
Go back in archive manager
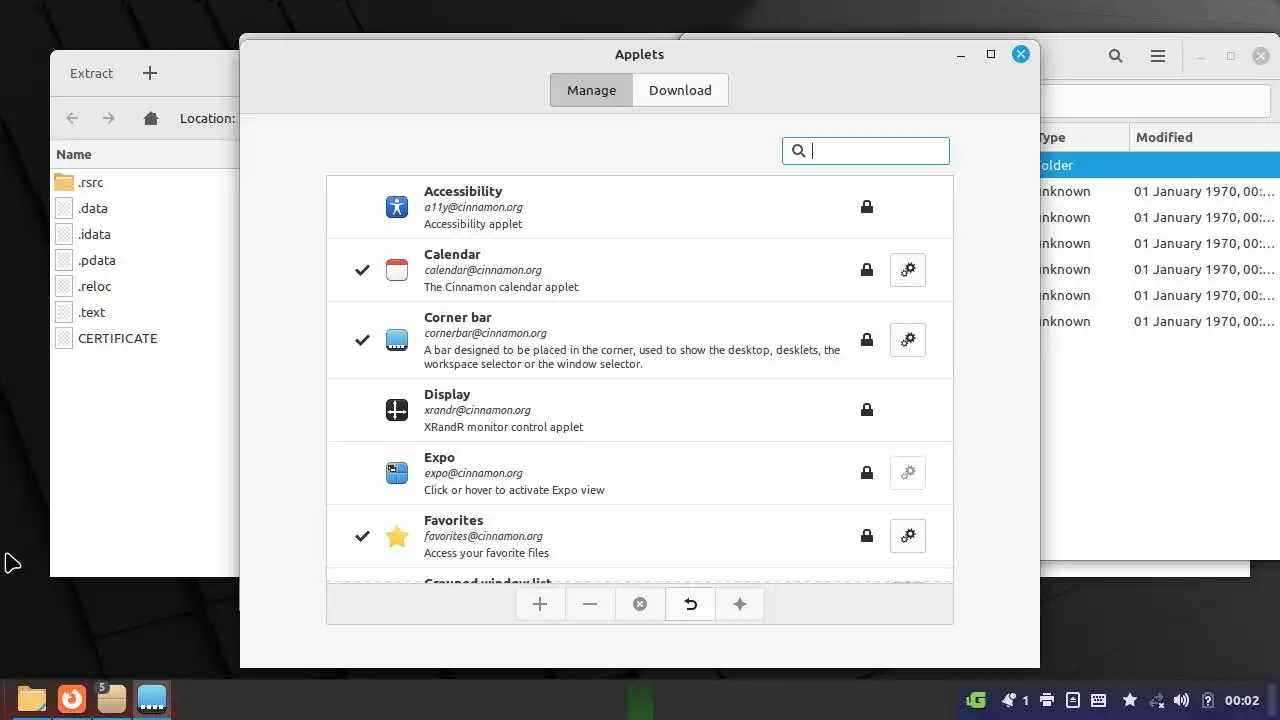pyautogui.click(x=72, y=118)
